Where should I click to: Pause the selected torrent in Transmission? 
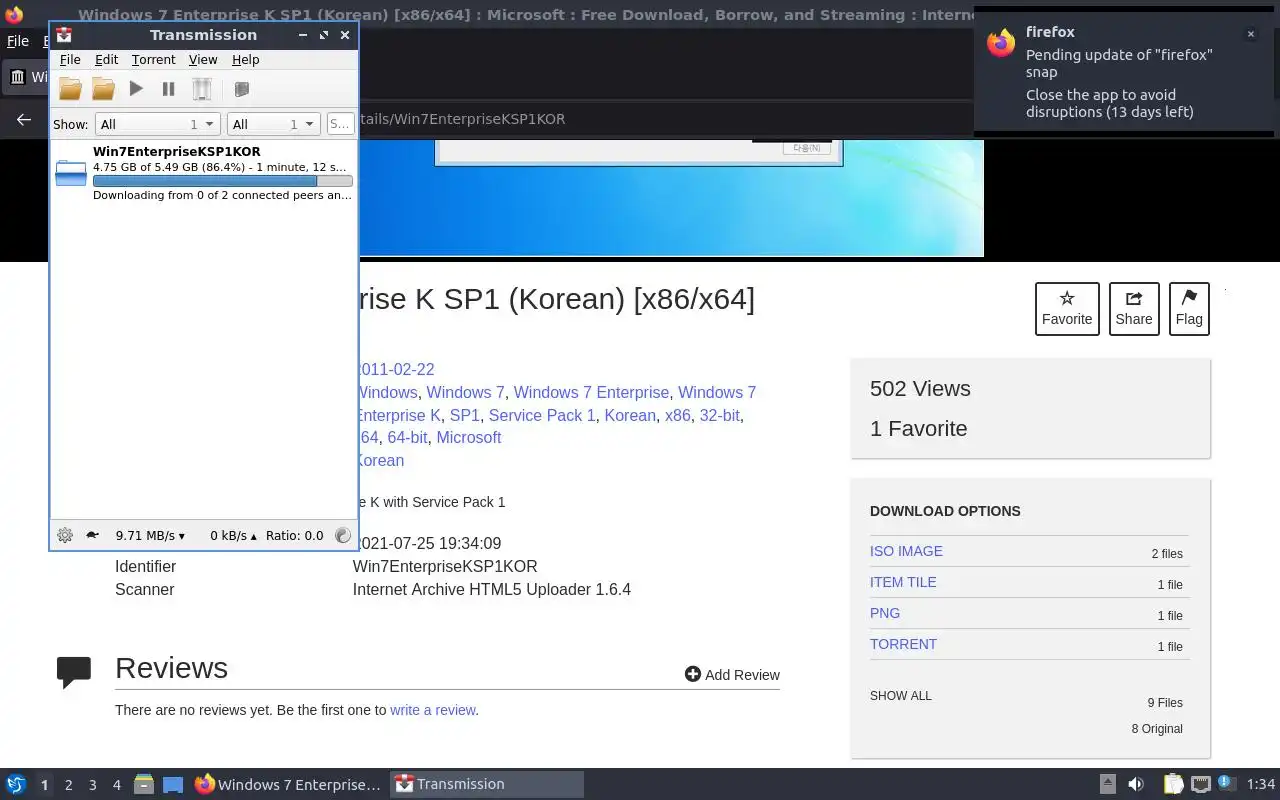pos(168,89)
